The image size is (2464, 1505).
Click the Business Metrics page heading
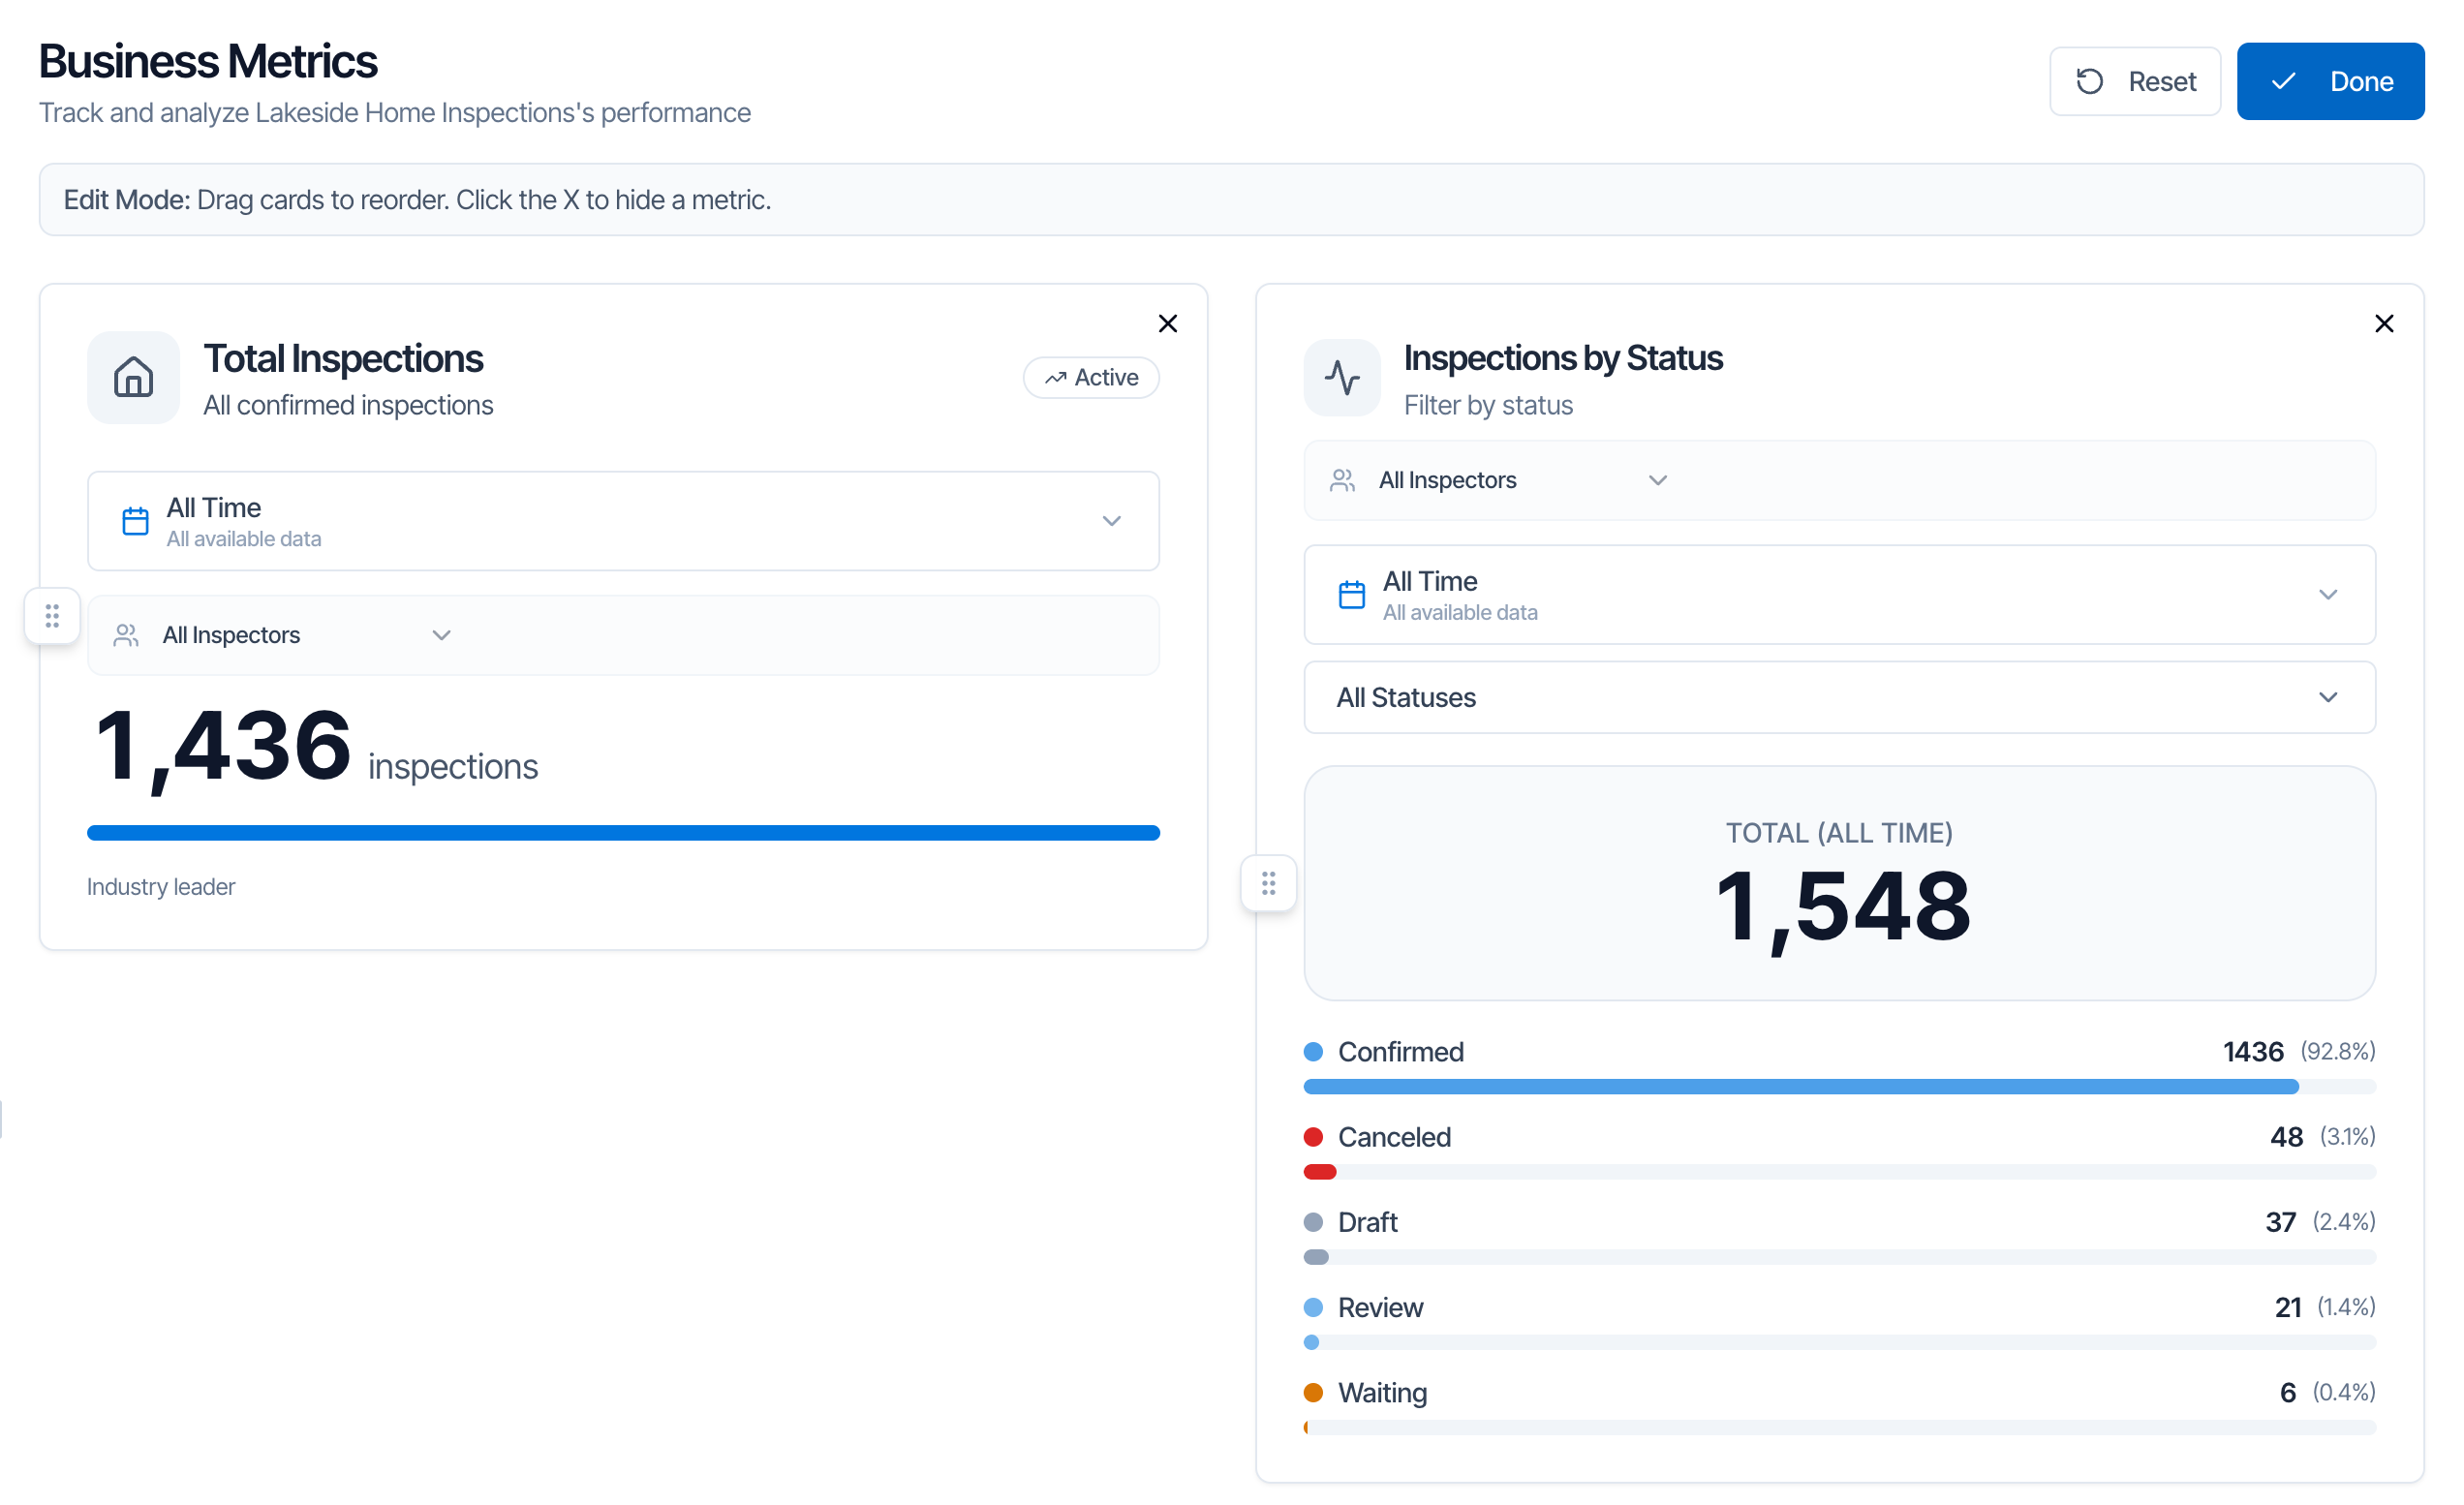208,61
